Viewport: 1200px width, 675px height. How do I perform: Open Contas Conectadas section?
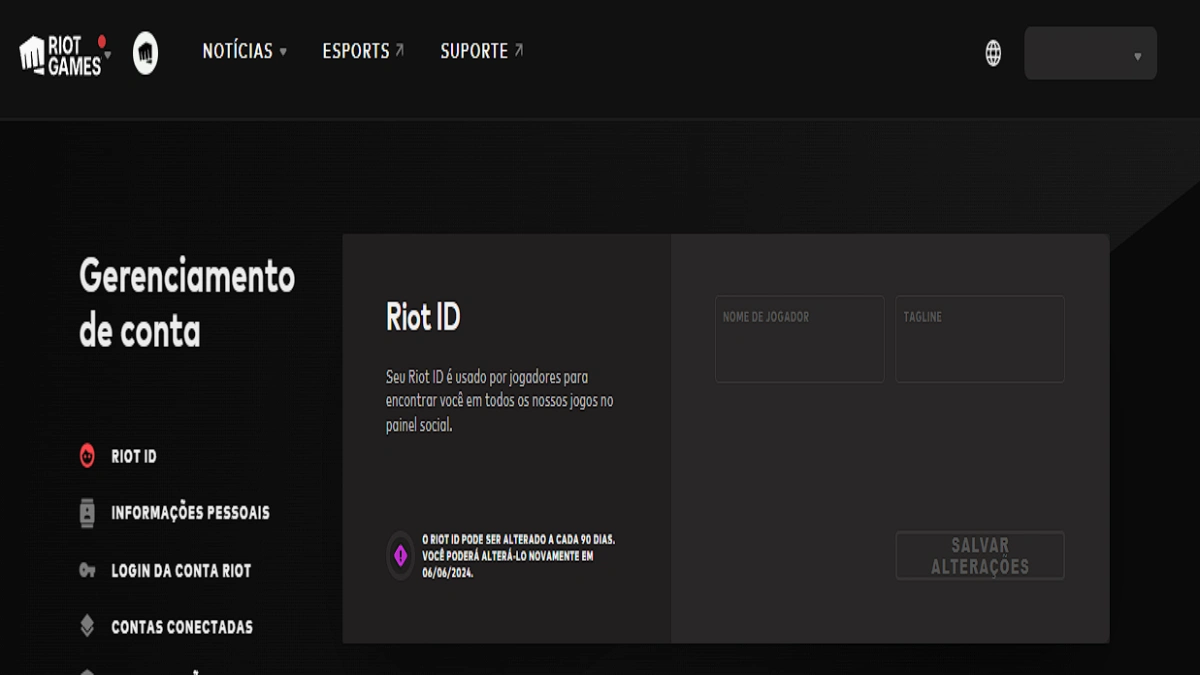click(182, 628)
